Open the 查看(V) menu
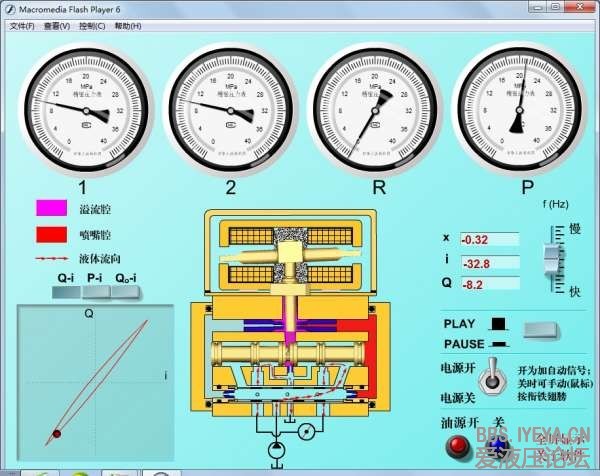The height and width of the screenshot is (476, 600). 57,26
